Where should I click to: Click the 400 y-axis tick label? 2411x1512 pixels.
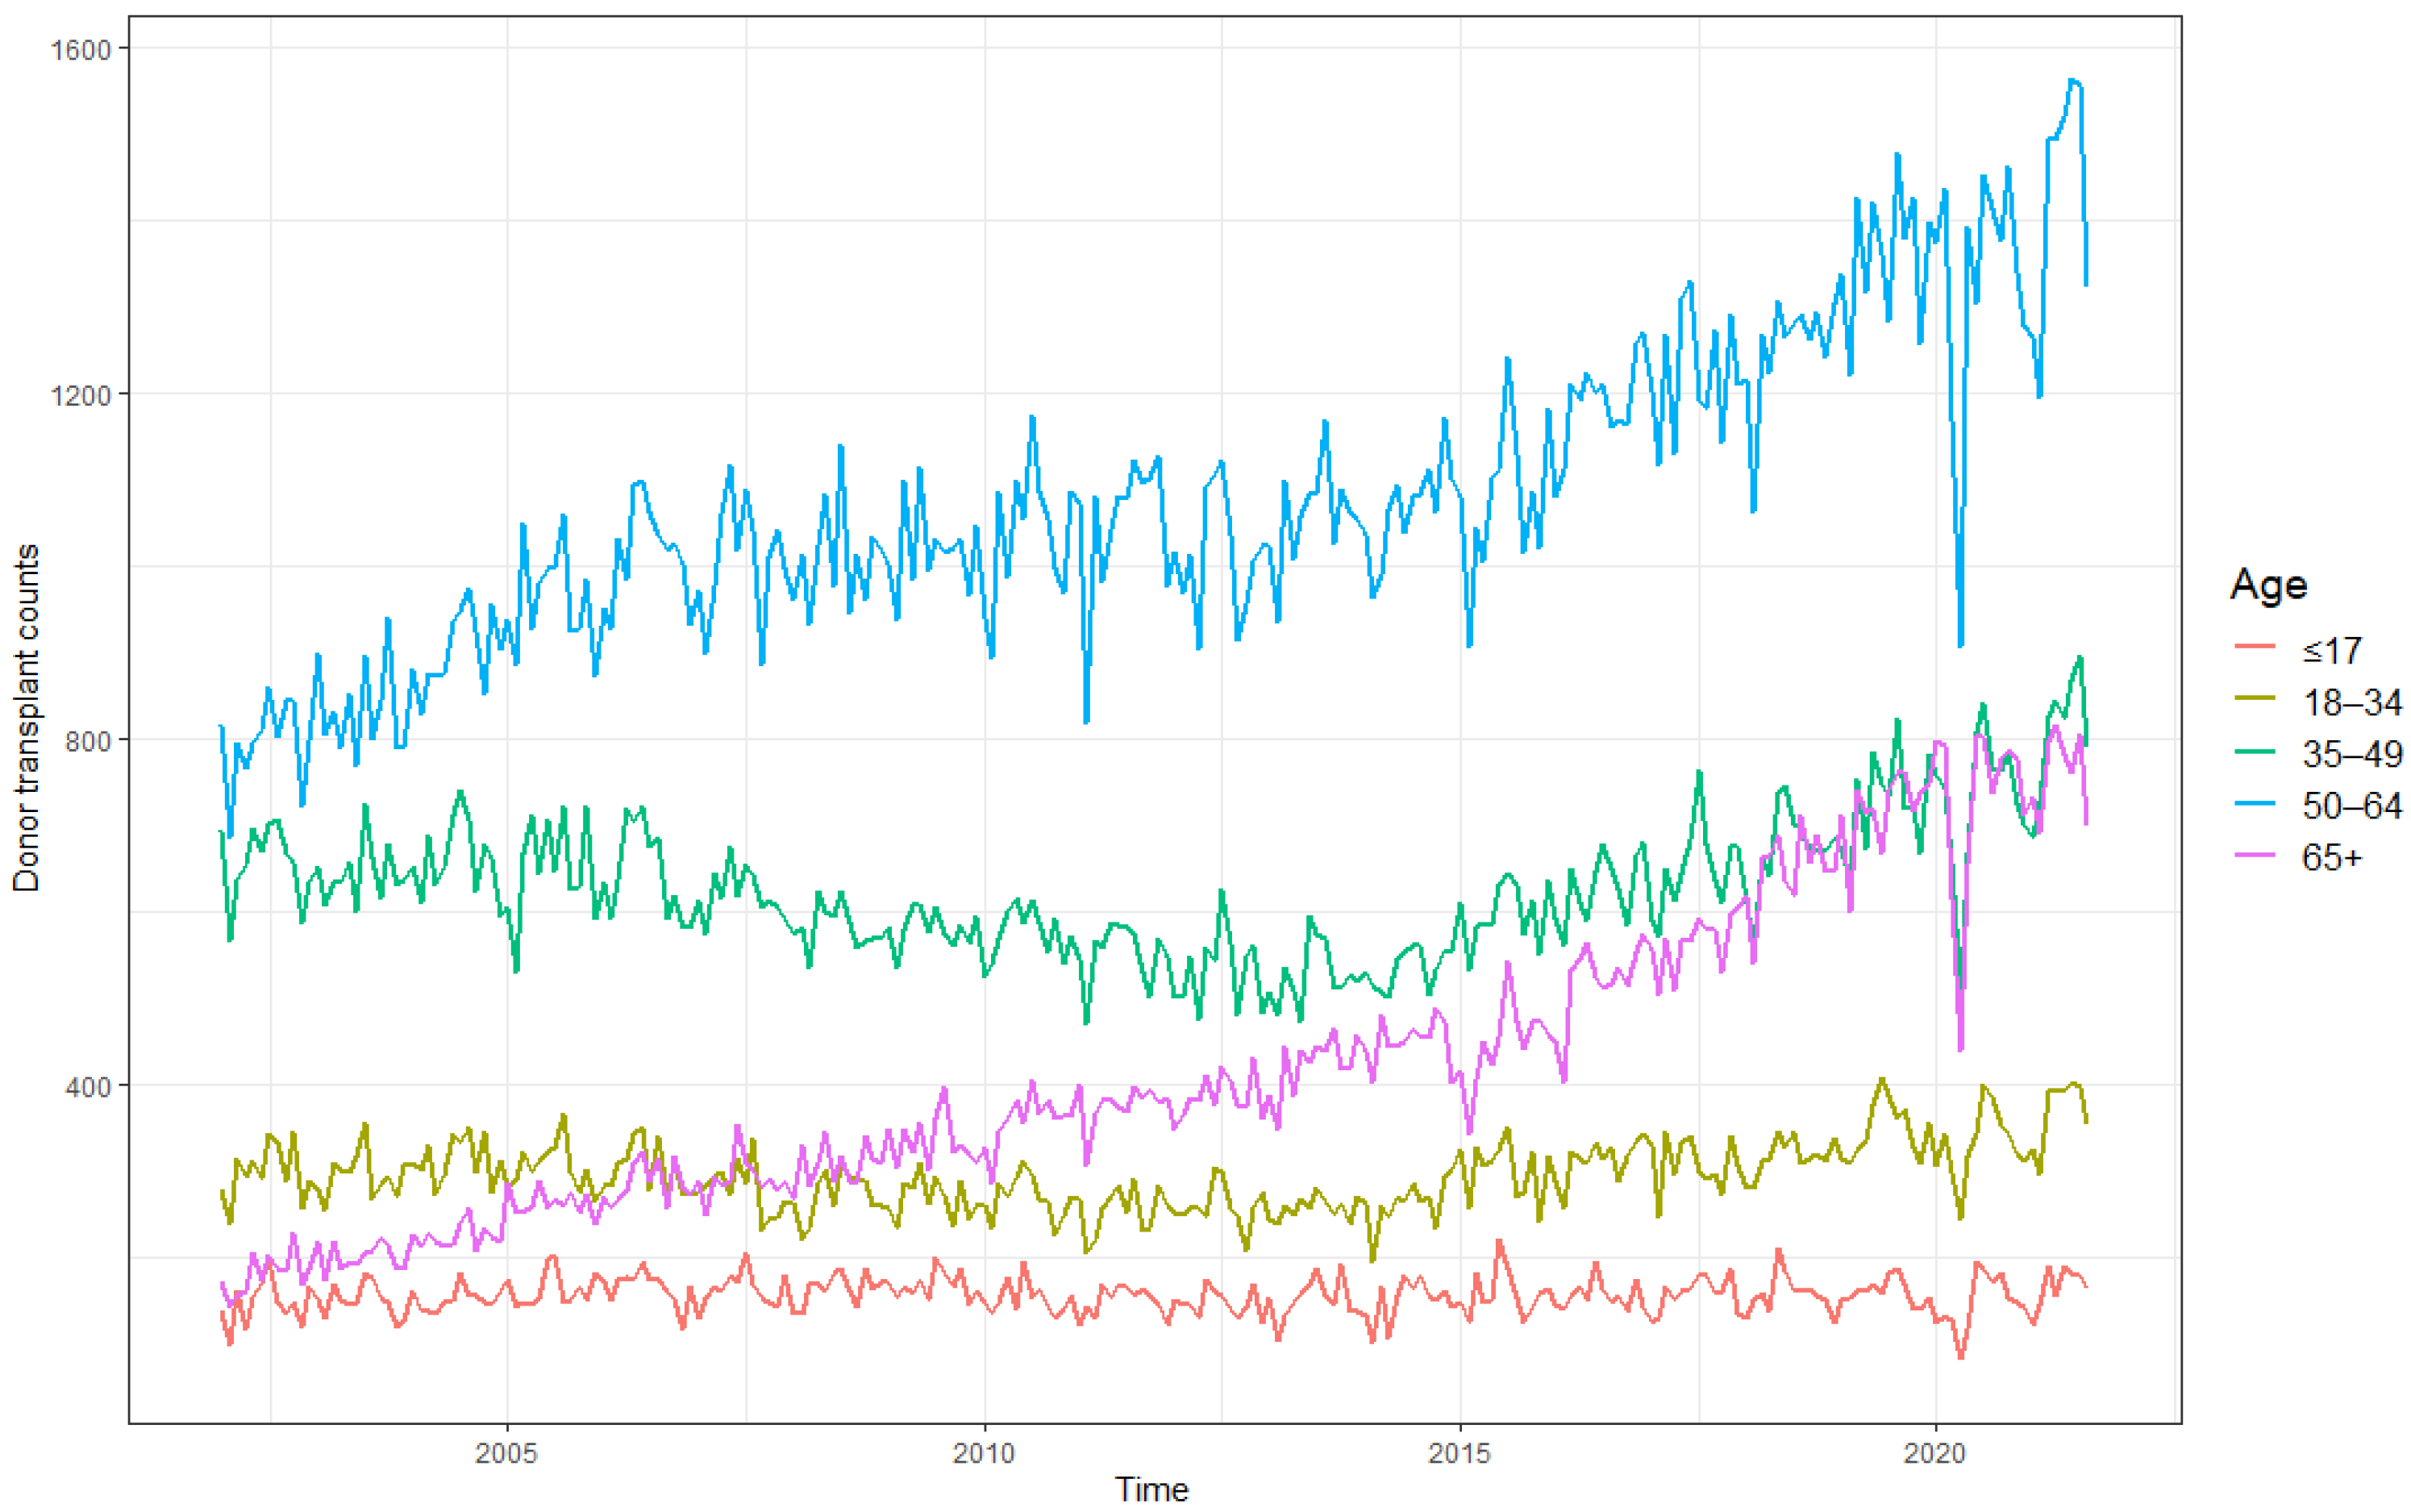pos(87,1086)
